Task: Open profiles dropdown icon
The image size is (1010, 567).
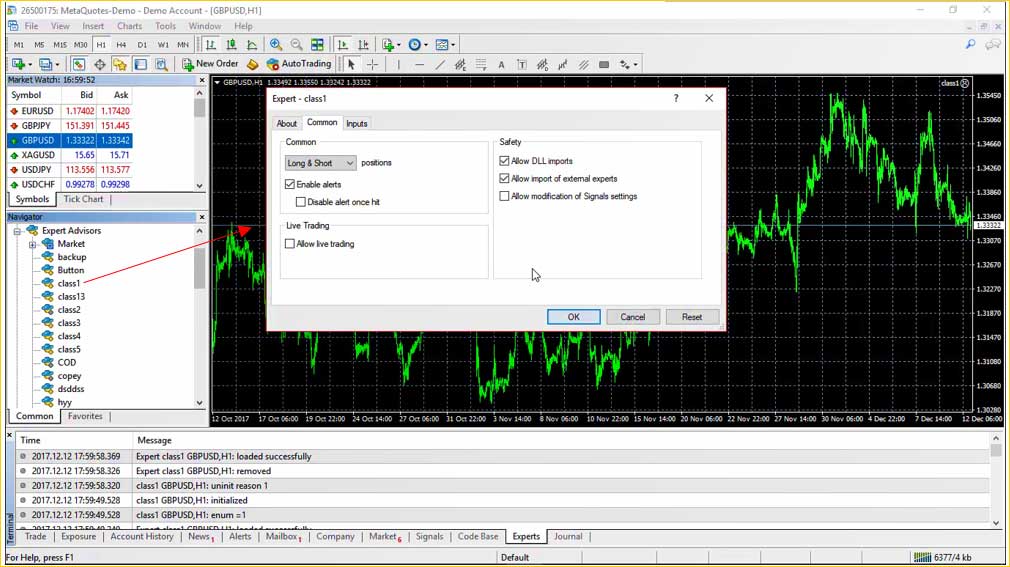Action: tap(48, 64)
